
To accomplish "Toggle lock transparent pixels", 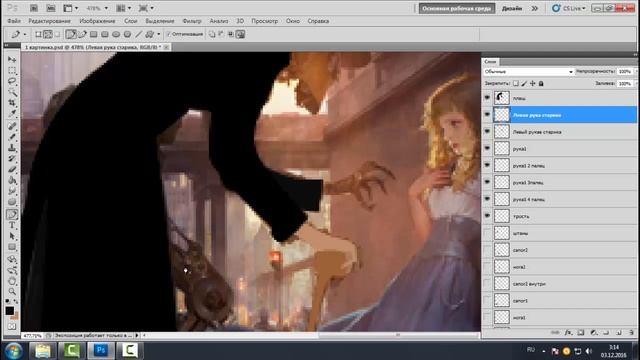I will 516,83.
